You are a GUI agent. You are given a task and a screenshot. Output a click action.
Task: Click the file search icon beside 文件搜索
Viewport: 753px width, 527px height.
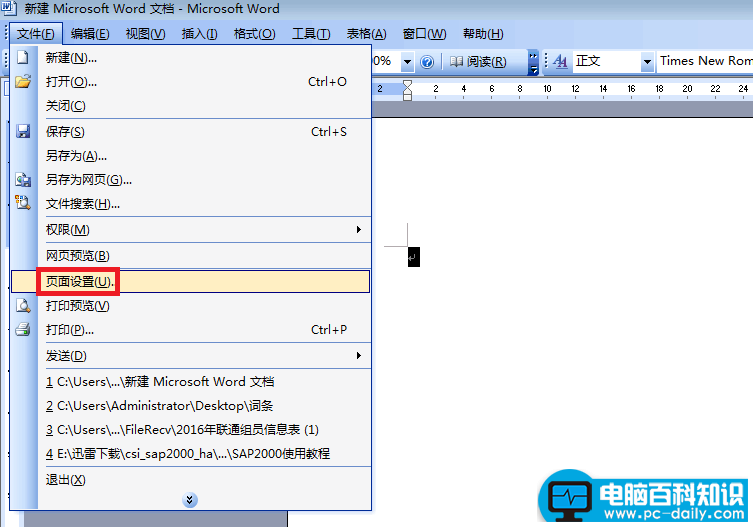(x=23, y=203)
